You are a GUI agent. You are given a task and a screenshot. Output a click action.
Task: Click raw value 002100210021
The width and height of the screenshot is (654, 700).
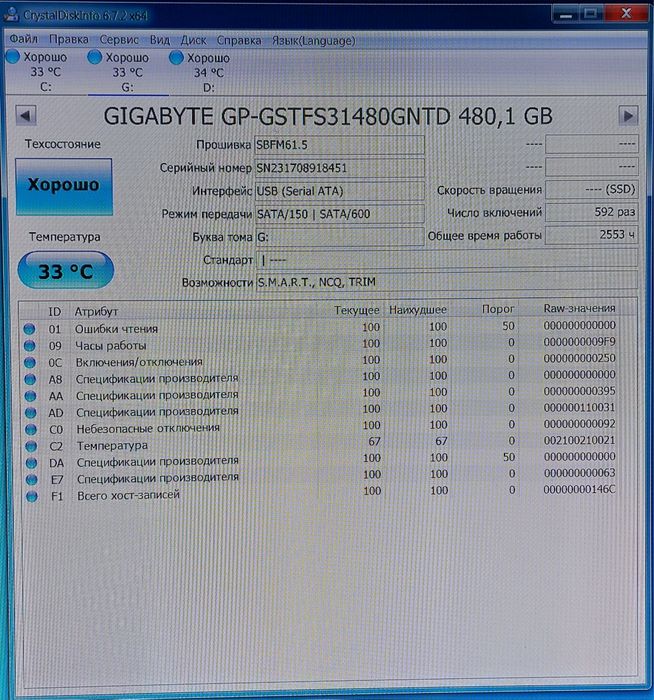point(579,441)
